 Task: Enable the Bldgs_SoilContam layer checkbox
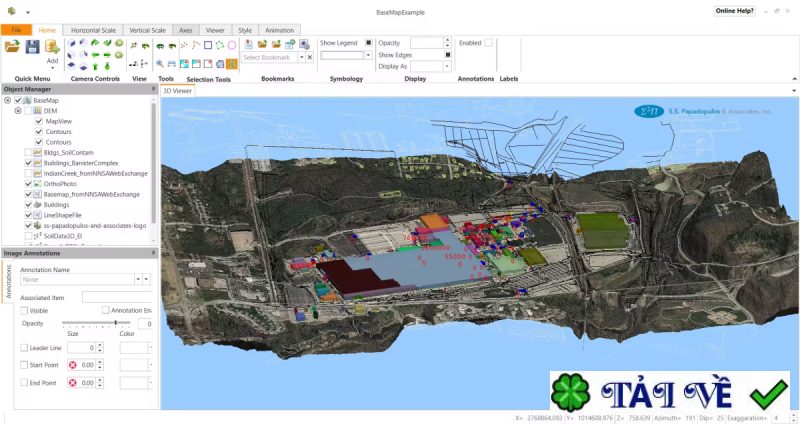pos(29,152)
